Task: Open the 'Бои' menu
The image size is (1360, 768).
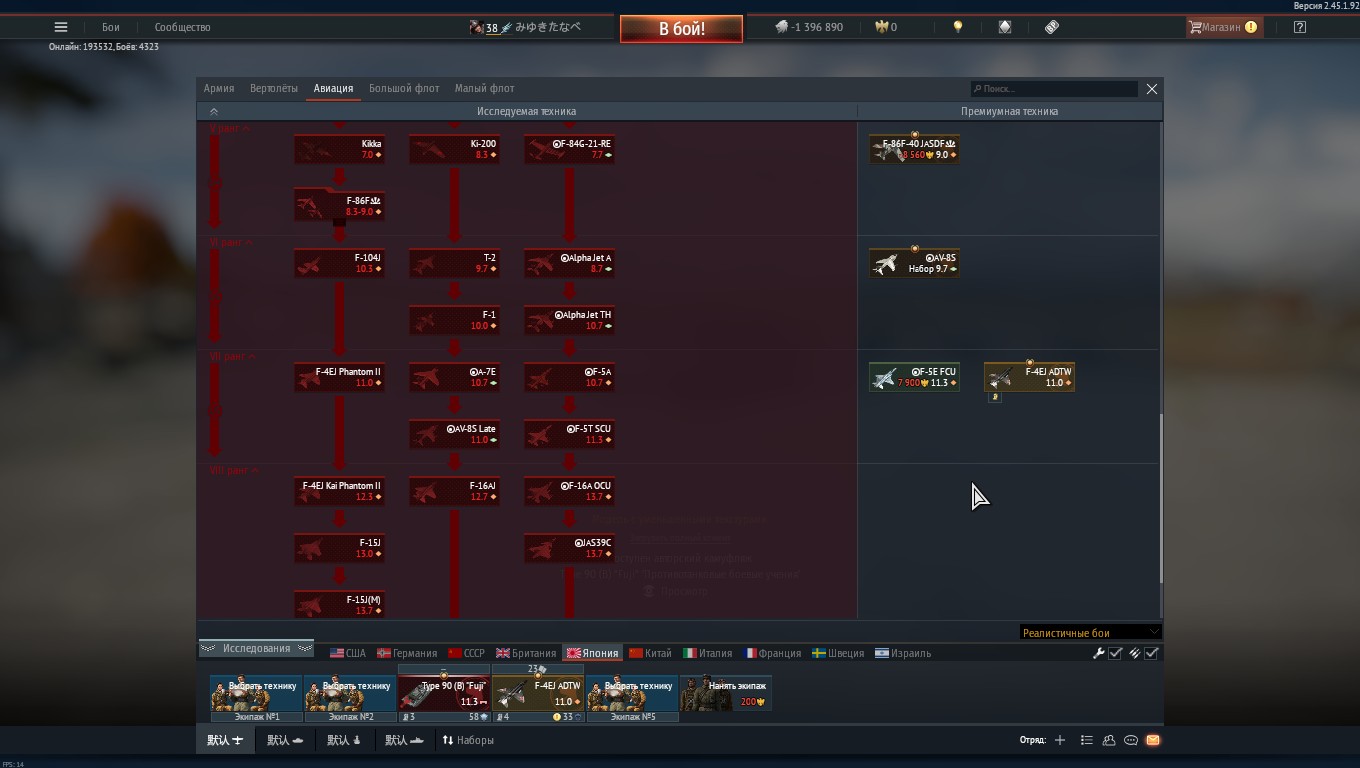Action: pos(110,27)
